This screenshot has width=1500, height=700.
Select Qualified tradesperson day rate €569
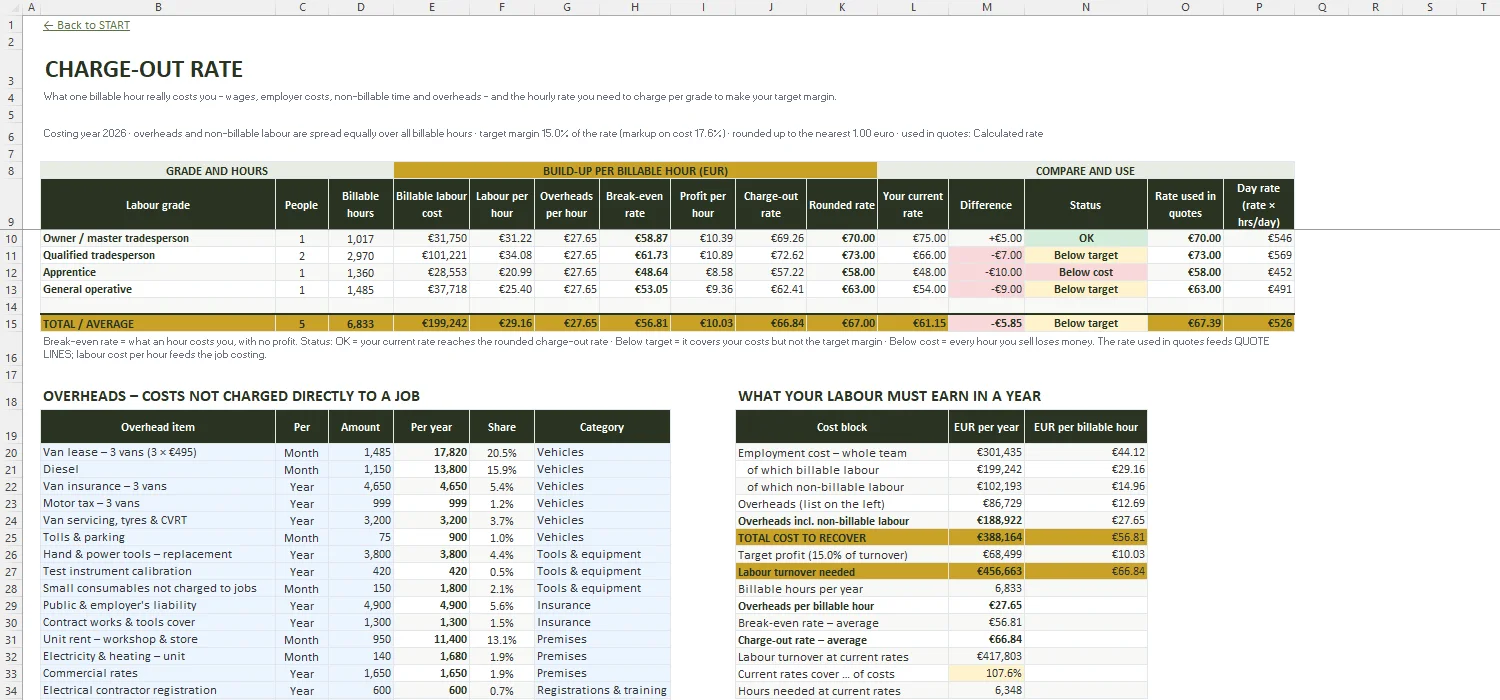[1259, 255]
